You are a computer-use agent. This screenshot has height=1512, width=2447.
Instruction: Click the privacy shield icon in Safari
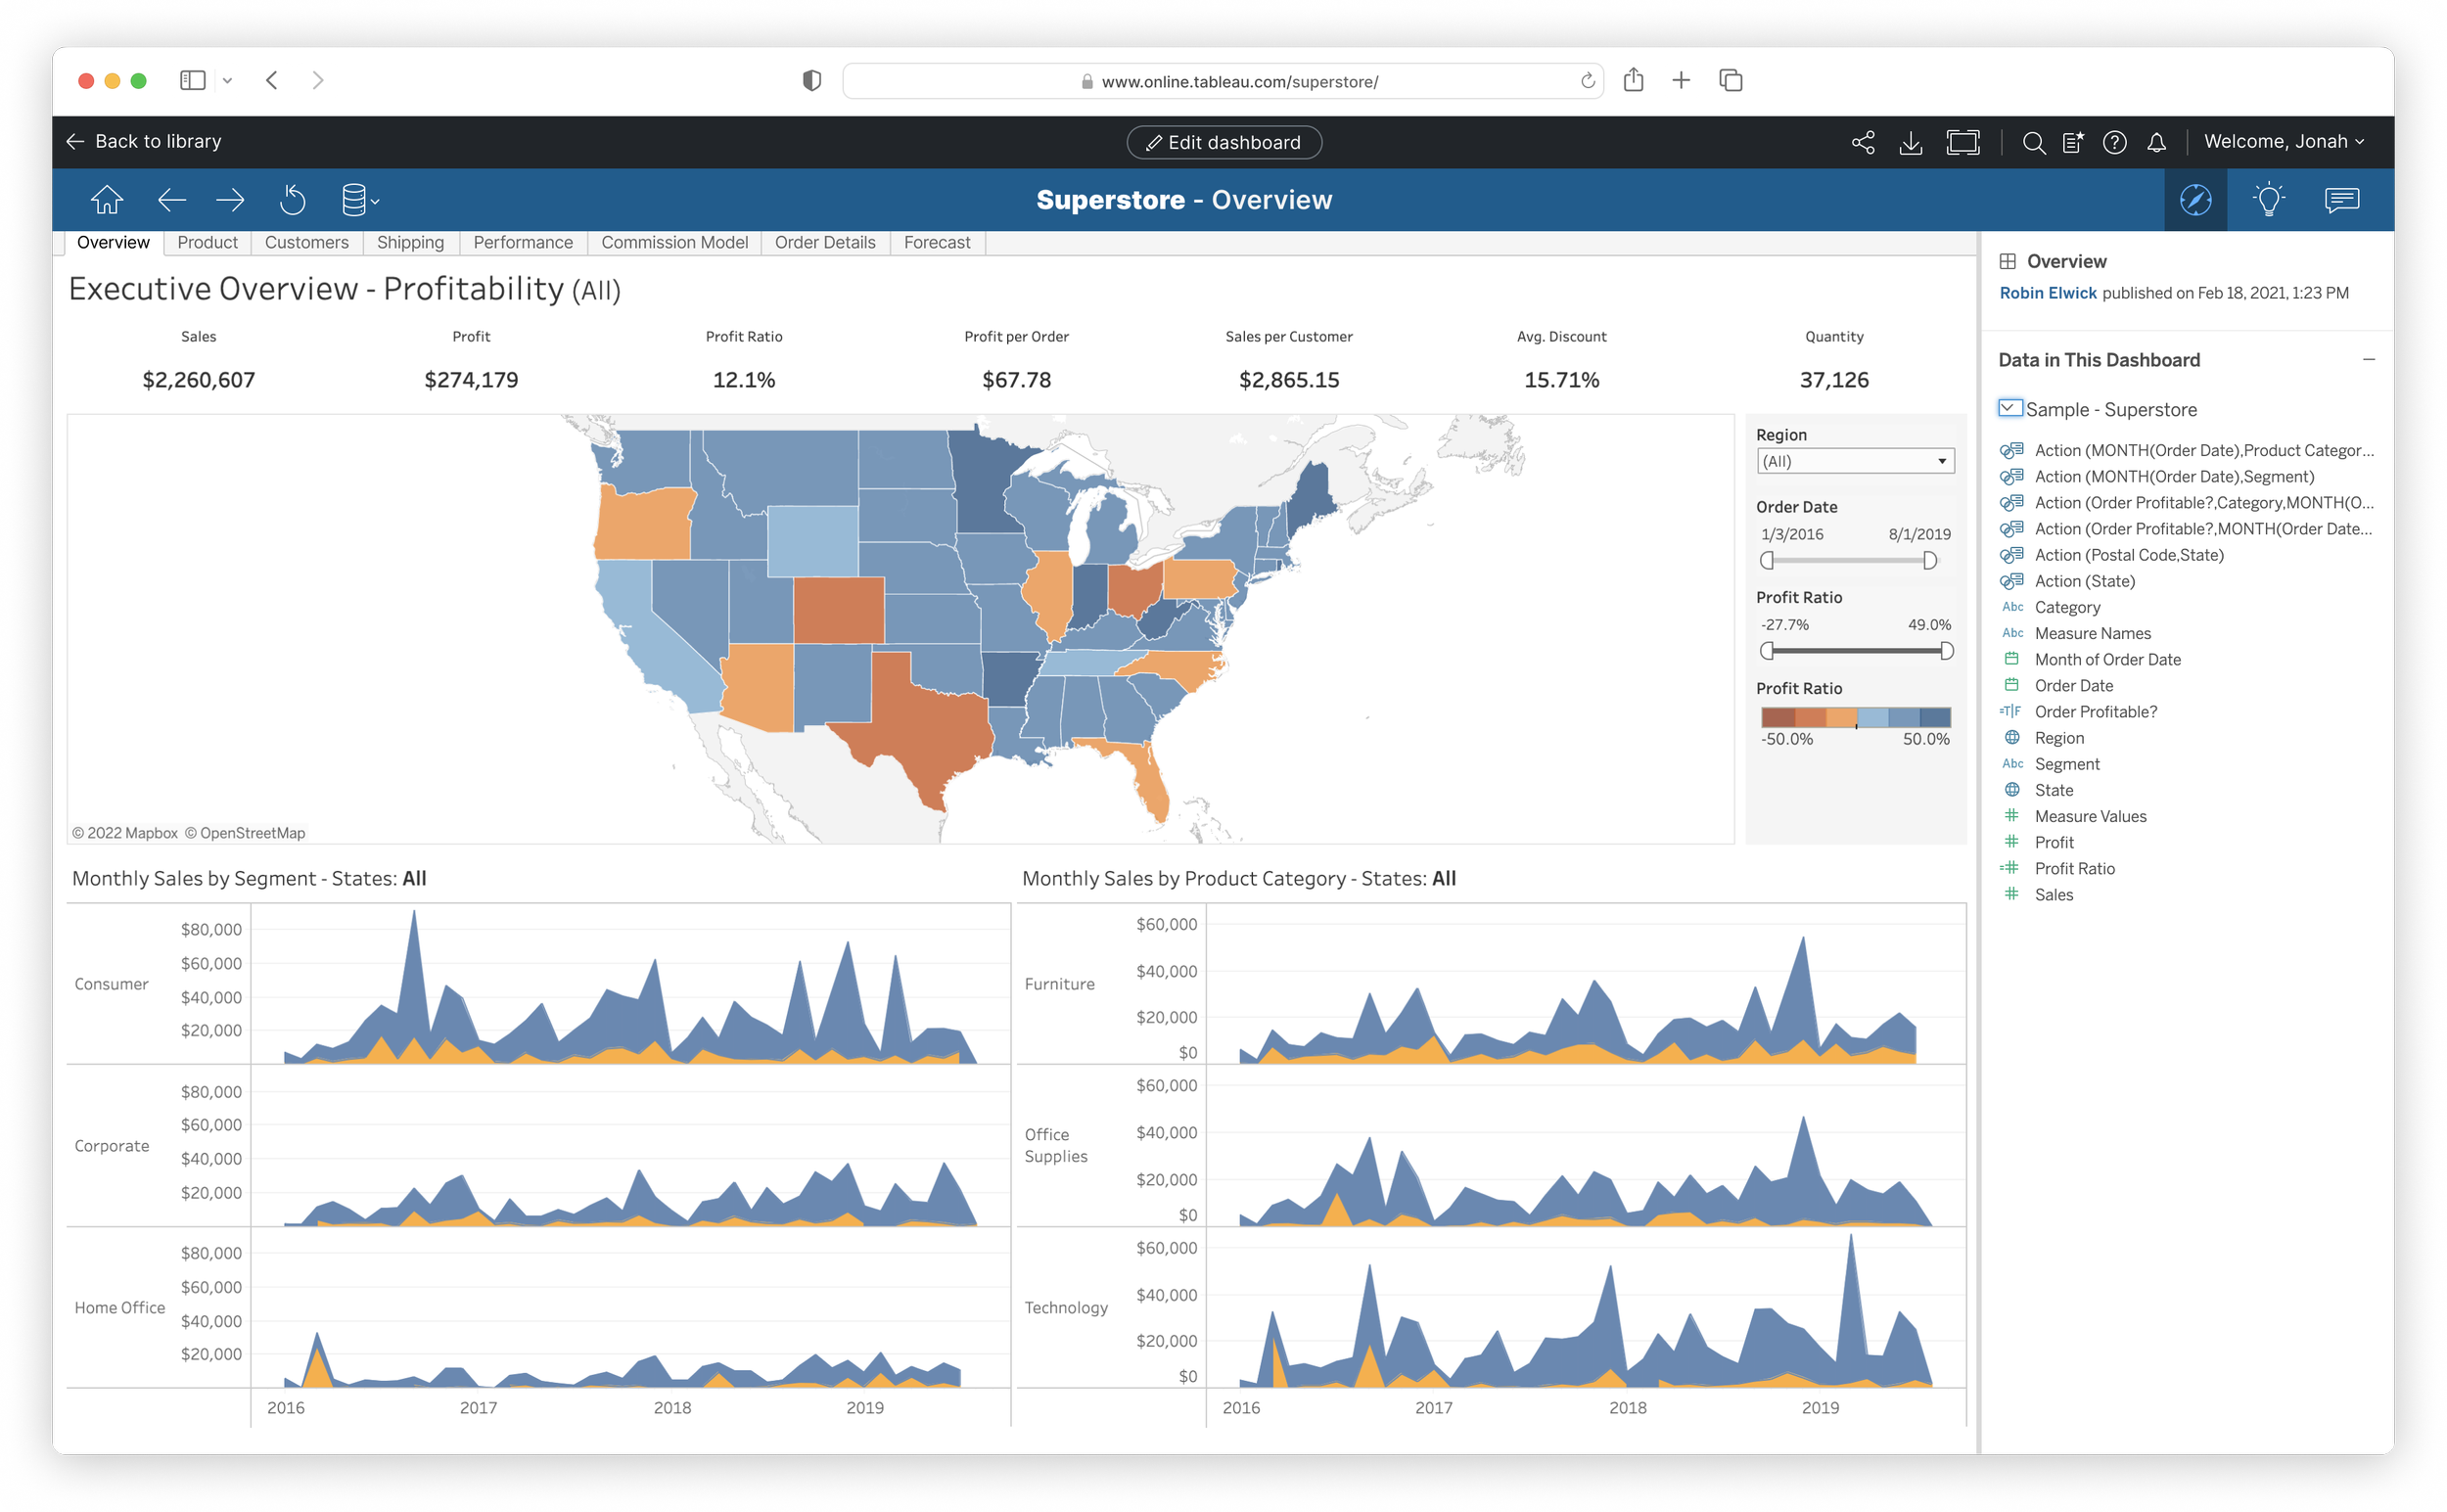point(812,80)
